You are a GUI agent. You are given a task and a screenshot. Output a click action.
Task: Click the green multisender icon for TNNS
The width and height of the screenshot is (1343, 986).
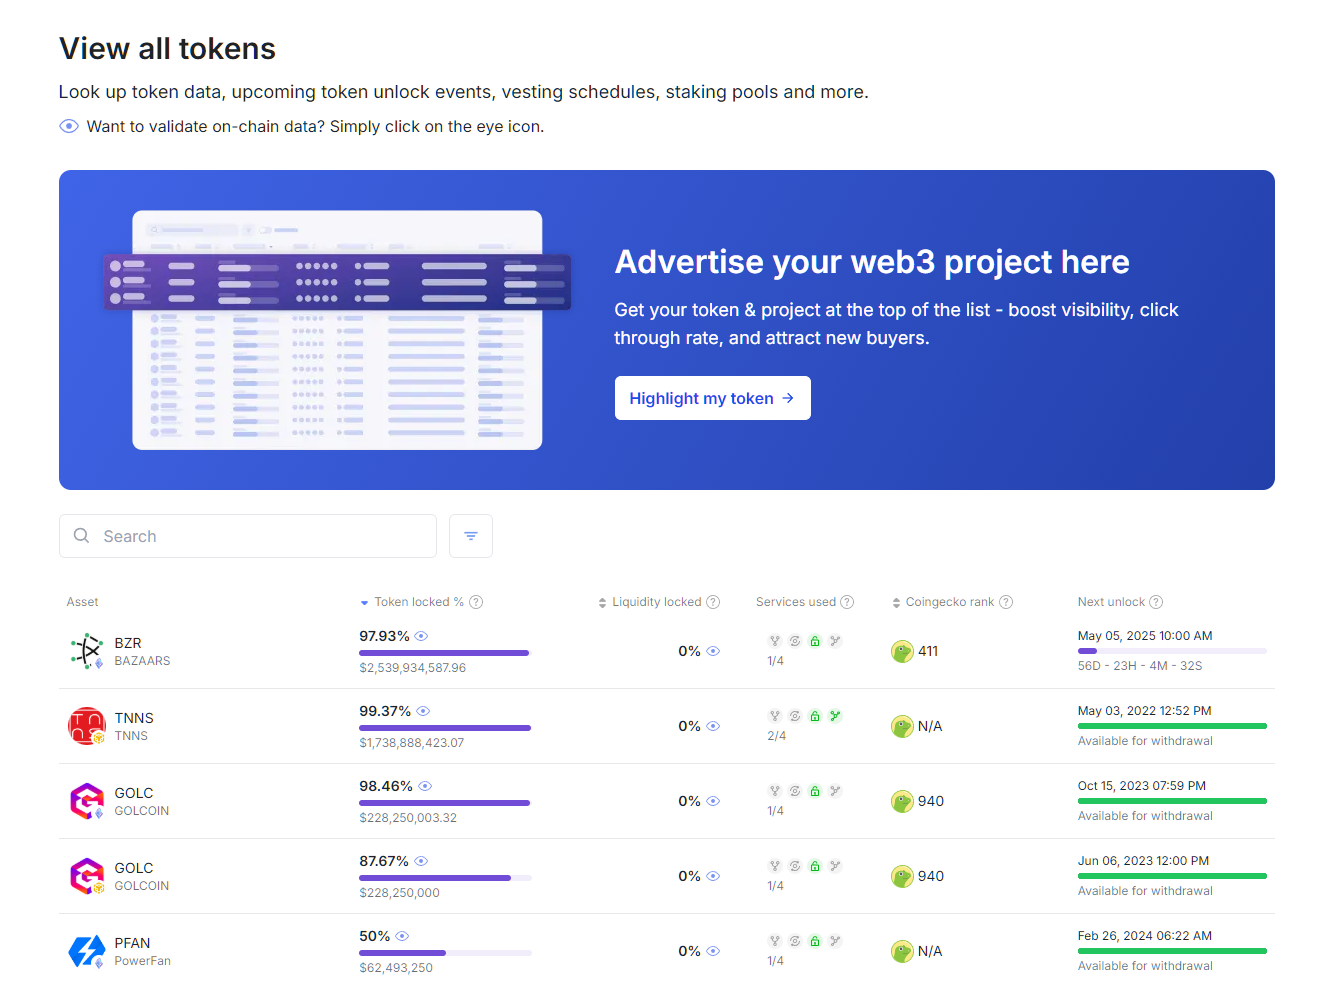coord(835,716)
